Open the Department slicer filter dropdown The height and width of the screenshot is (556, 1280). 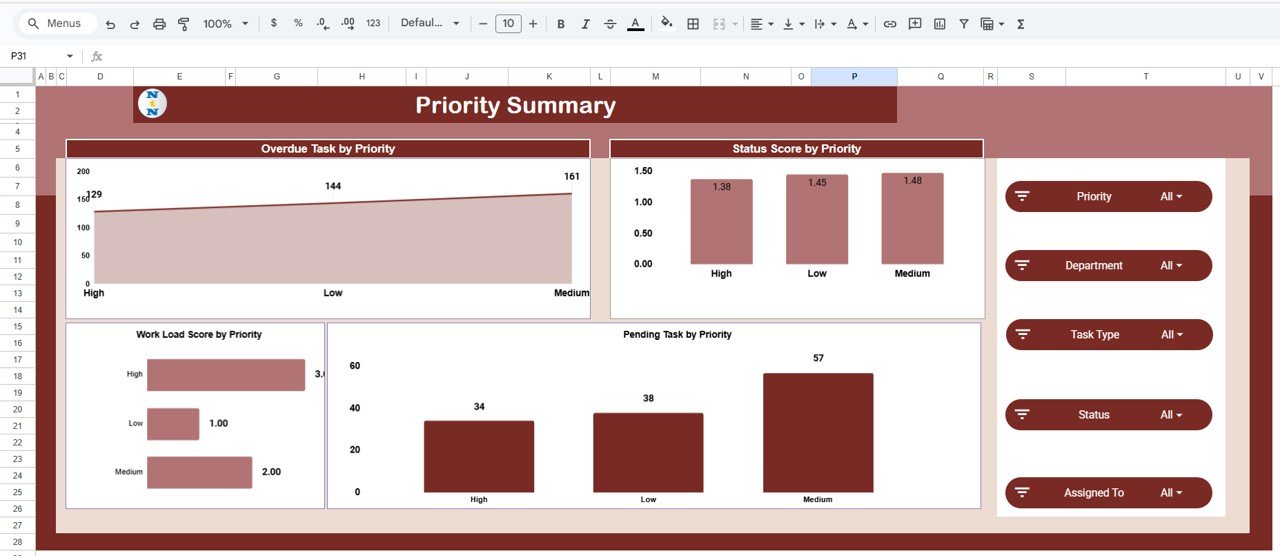(1171, 266)
